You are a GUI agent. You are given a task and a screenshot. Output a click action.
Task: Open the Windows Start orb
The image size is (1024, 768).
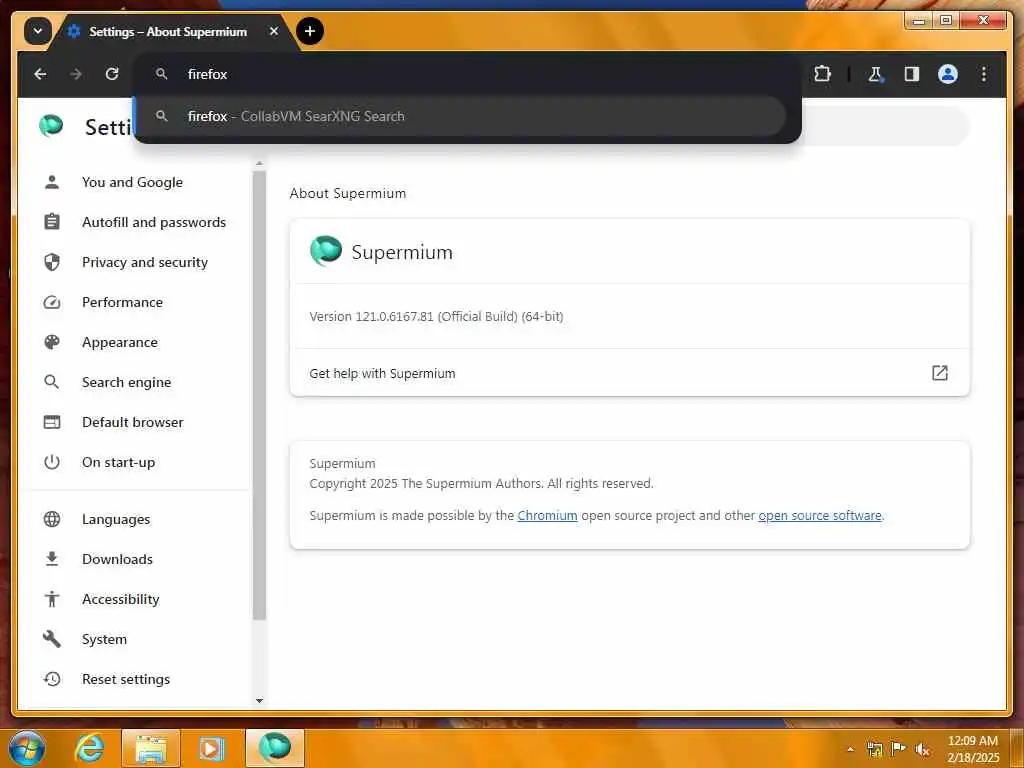tap(27, 748)
